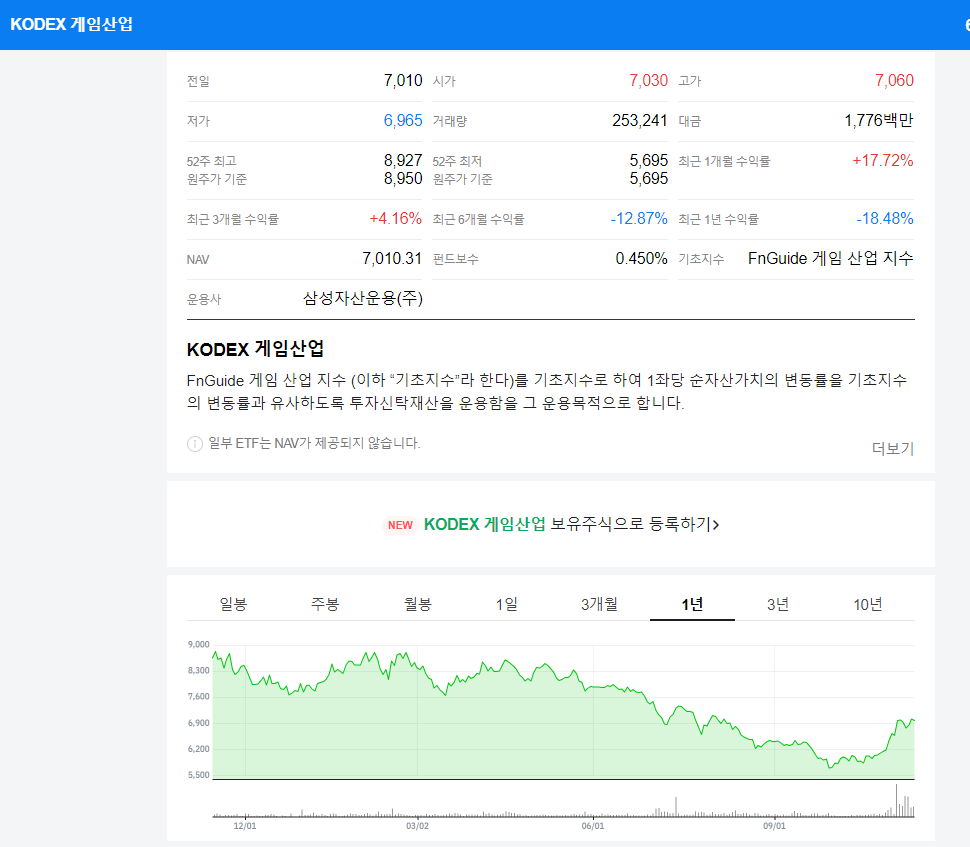Click the price line chart area
This screenshot has width=970, height=847.
(x=563, y=712)
